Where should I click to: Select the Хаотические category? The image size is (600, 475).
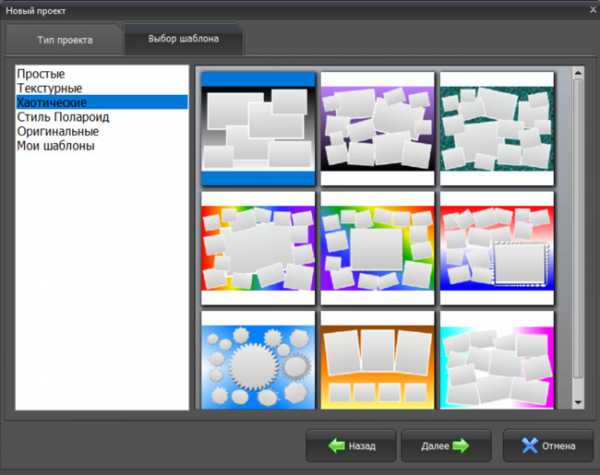tap(52, 102)
